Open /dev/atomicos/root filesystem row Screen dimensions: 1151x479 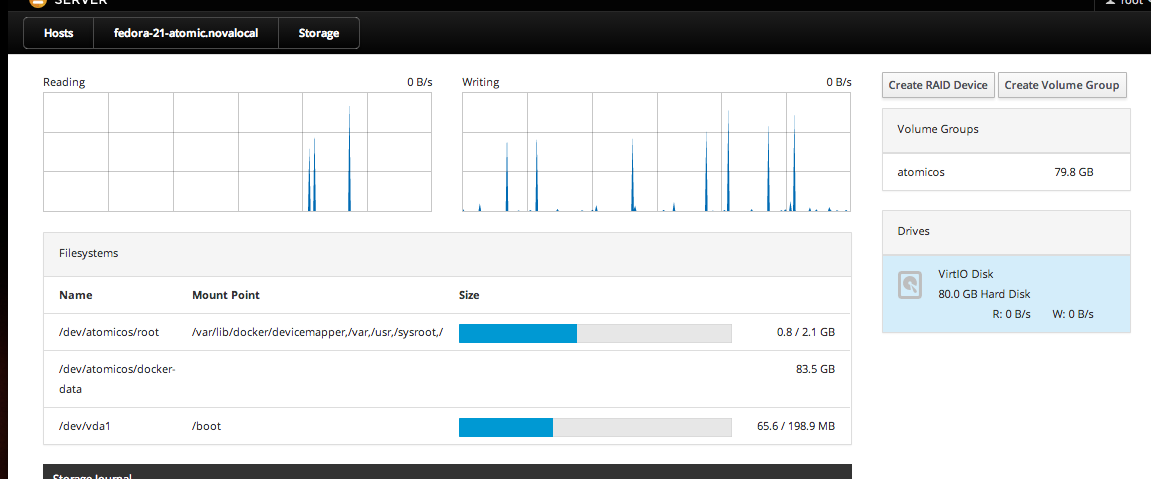(x=447, y=332)
